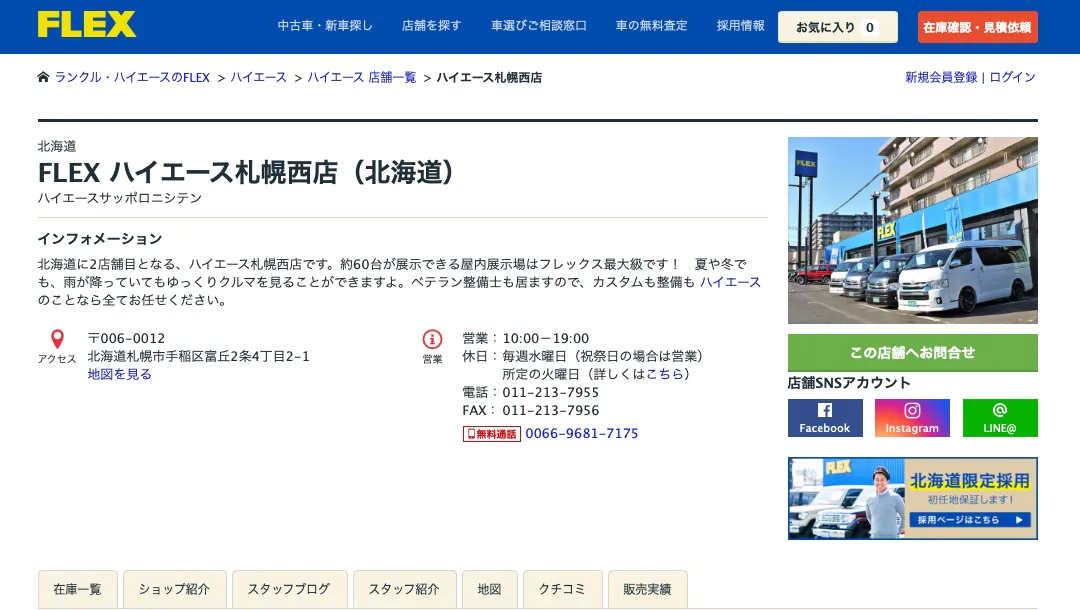The height and width of the screenshot is (610, 1080).
Task: Open the store's LINE@ account
Action: tap(1000, 418)
